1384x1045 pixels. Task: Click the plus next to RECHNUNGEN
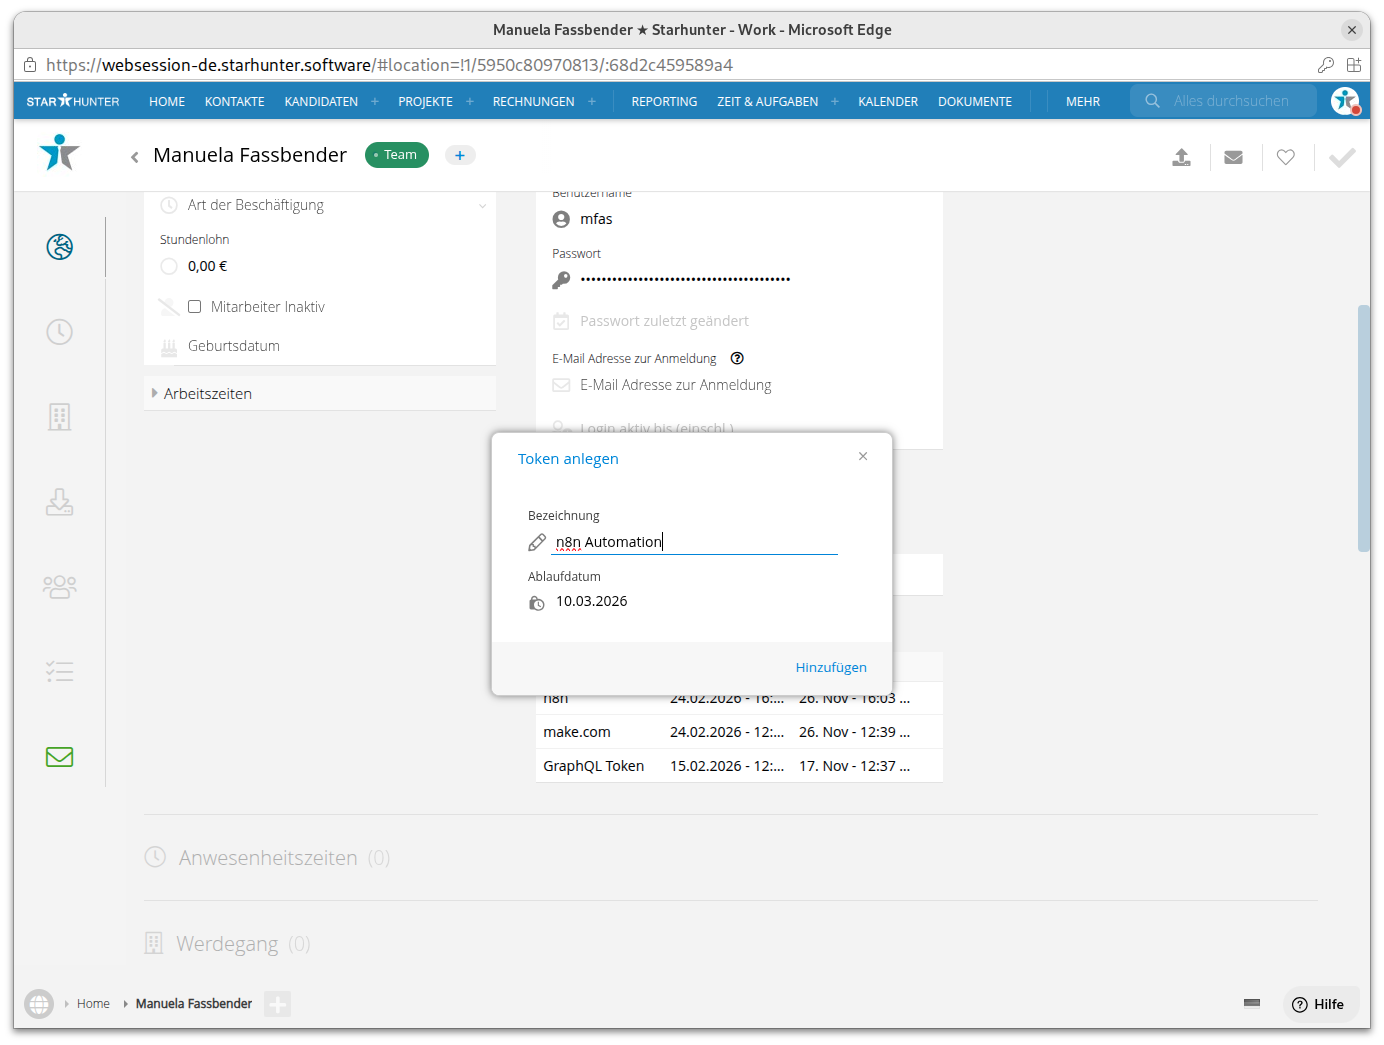pyautogui.click(x=592, y=102)
